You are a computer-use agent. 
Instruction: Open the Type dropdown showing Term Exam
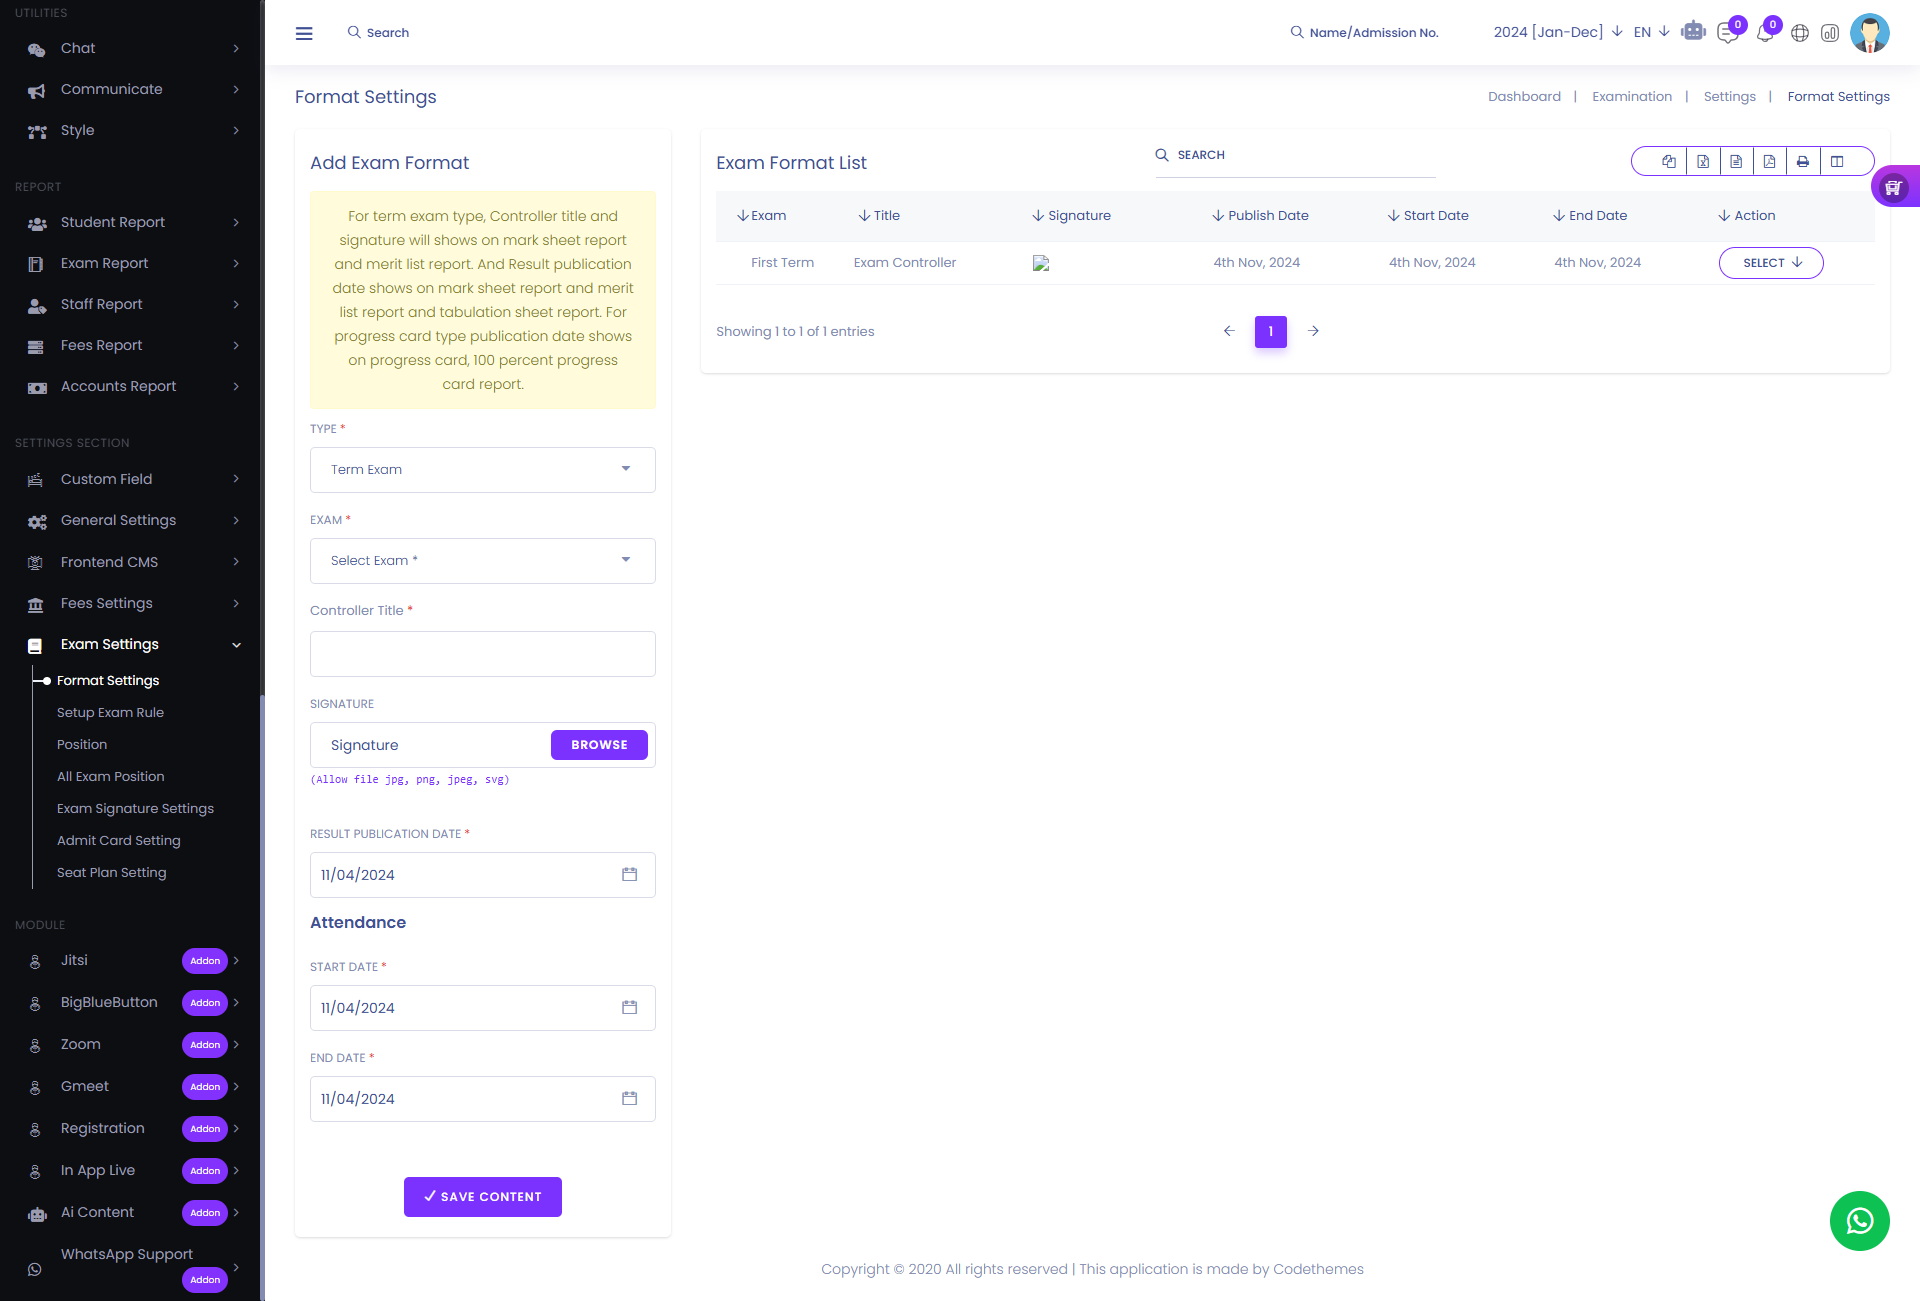(x=482, y=469)
